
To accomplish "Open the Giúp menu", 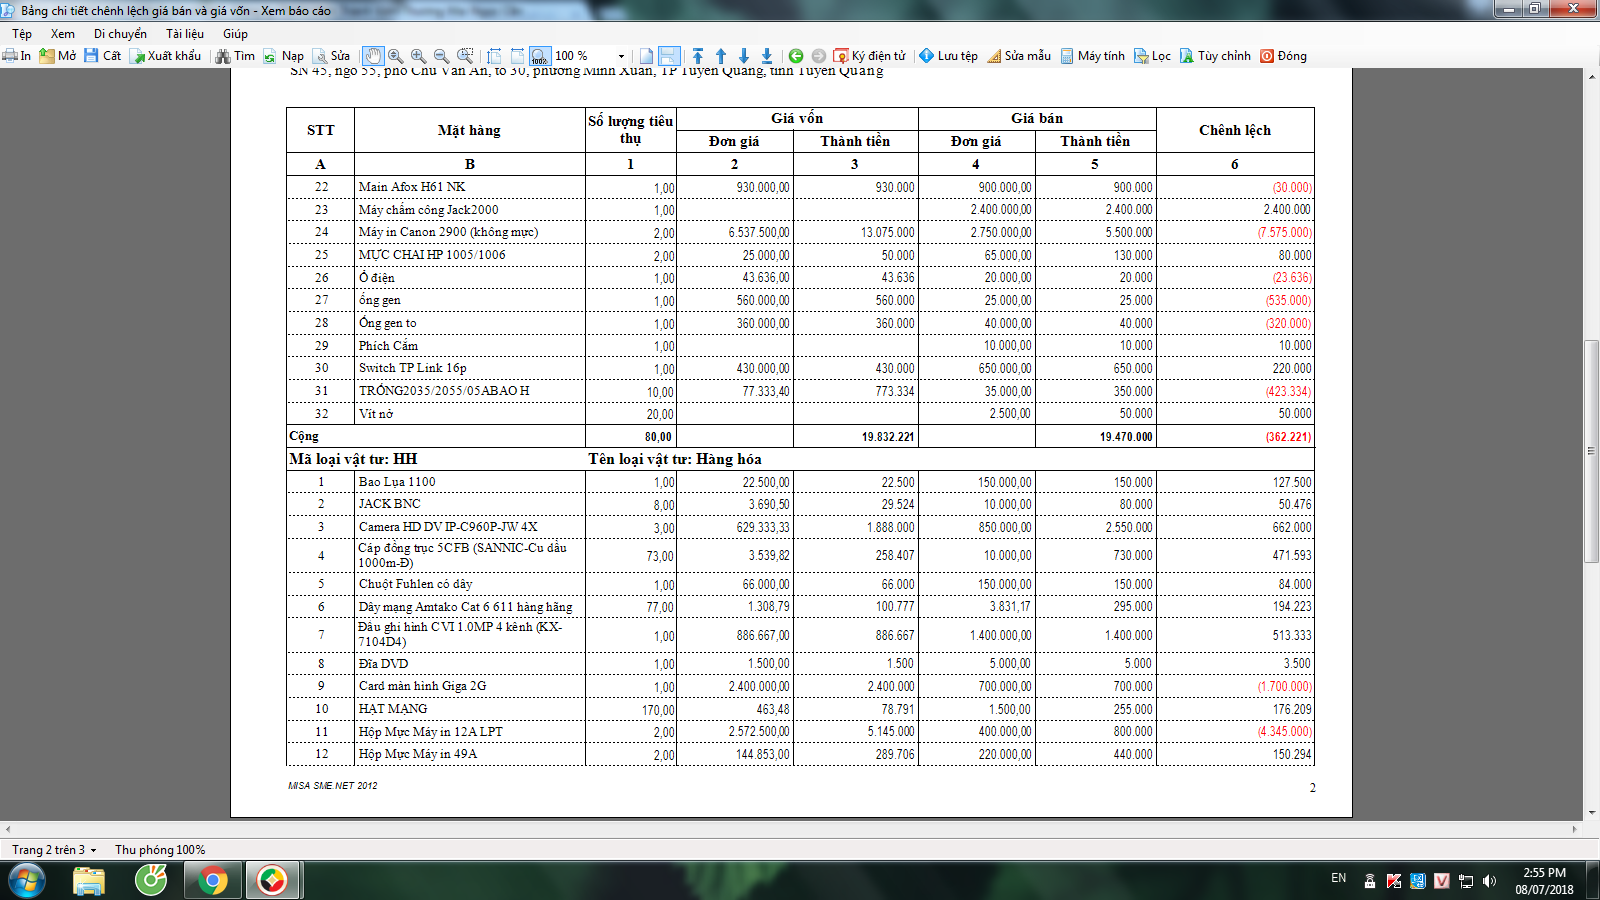I will click(235, 33).
